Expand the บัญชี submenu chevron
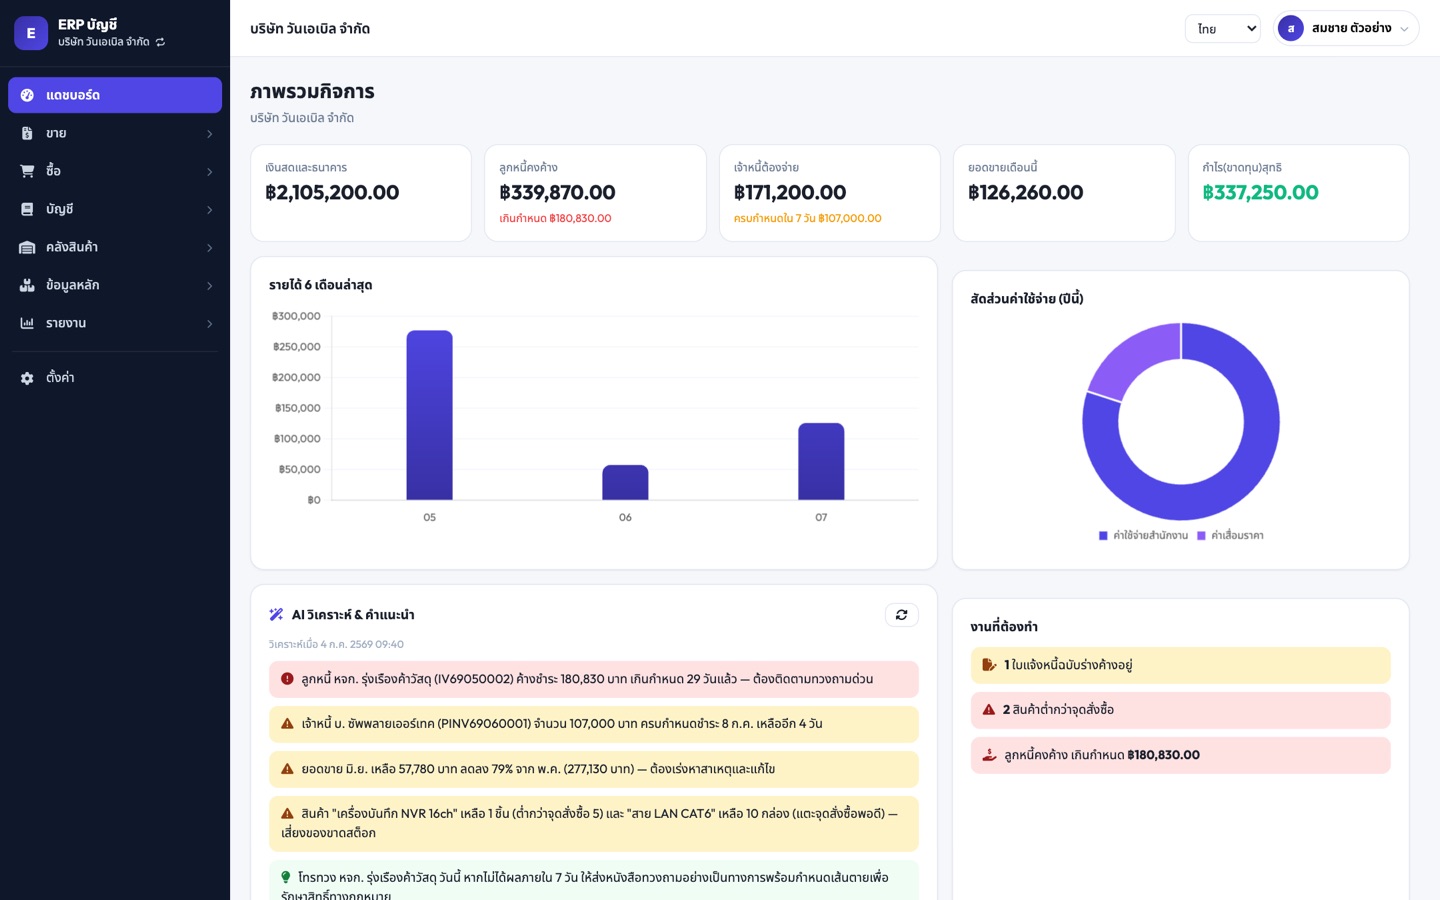1440x900 pixels. (x=209, y=210)
